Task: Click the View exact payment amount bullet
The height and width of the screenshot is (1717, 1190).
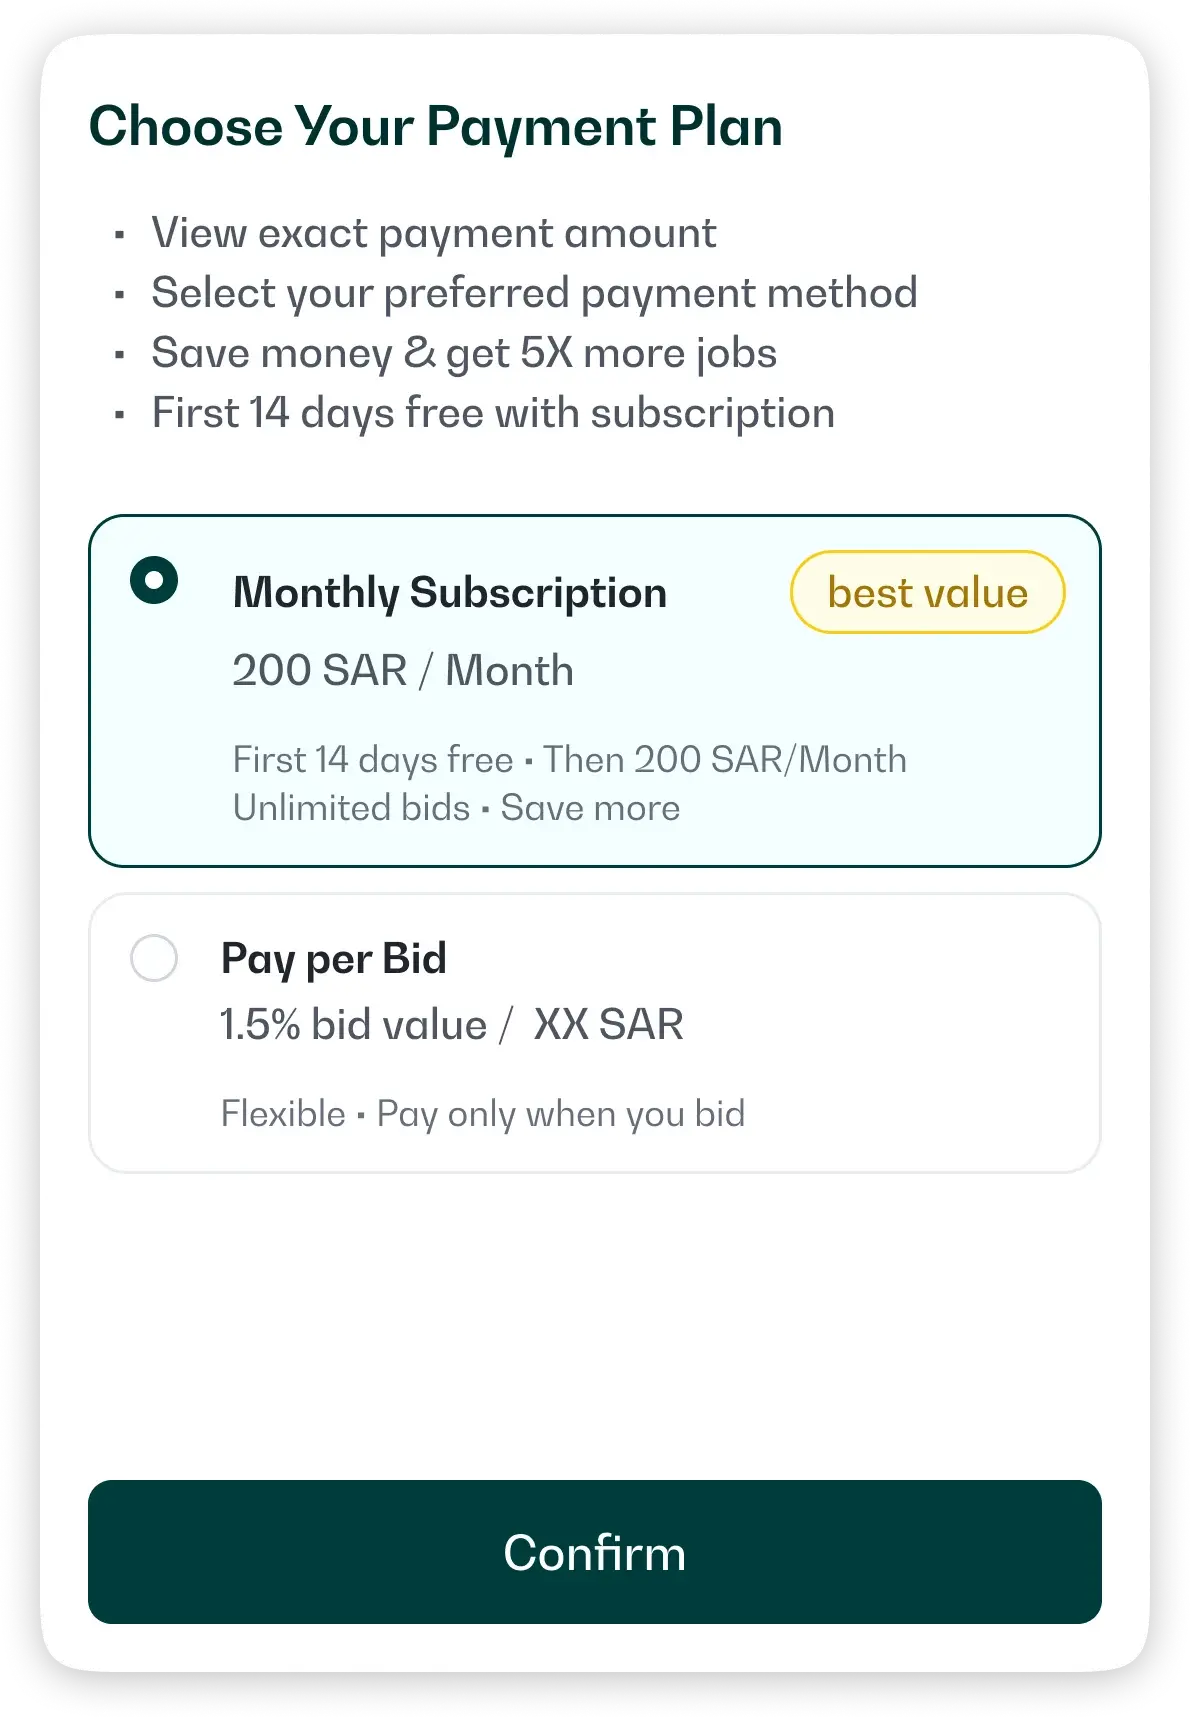Action: coord(434,232)
